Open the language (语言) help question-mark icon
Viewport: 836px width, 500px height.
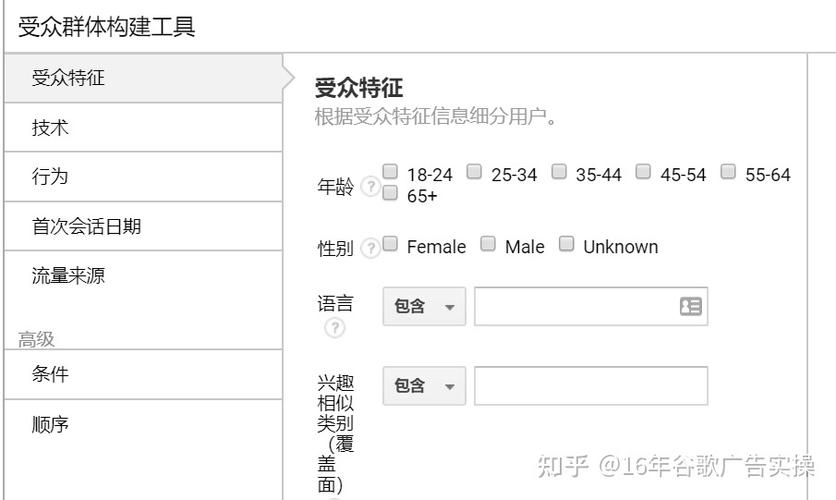coord(335,327)
